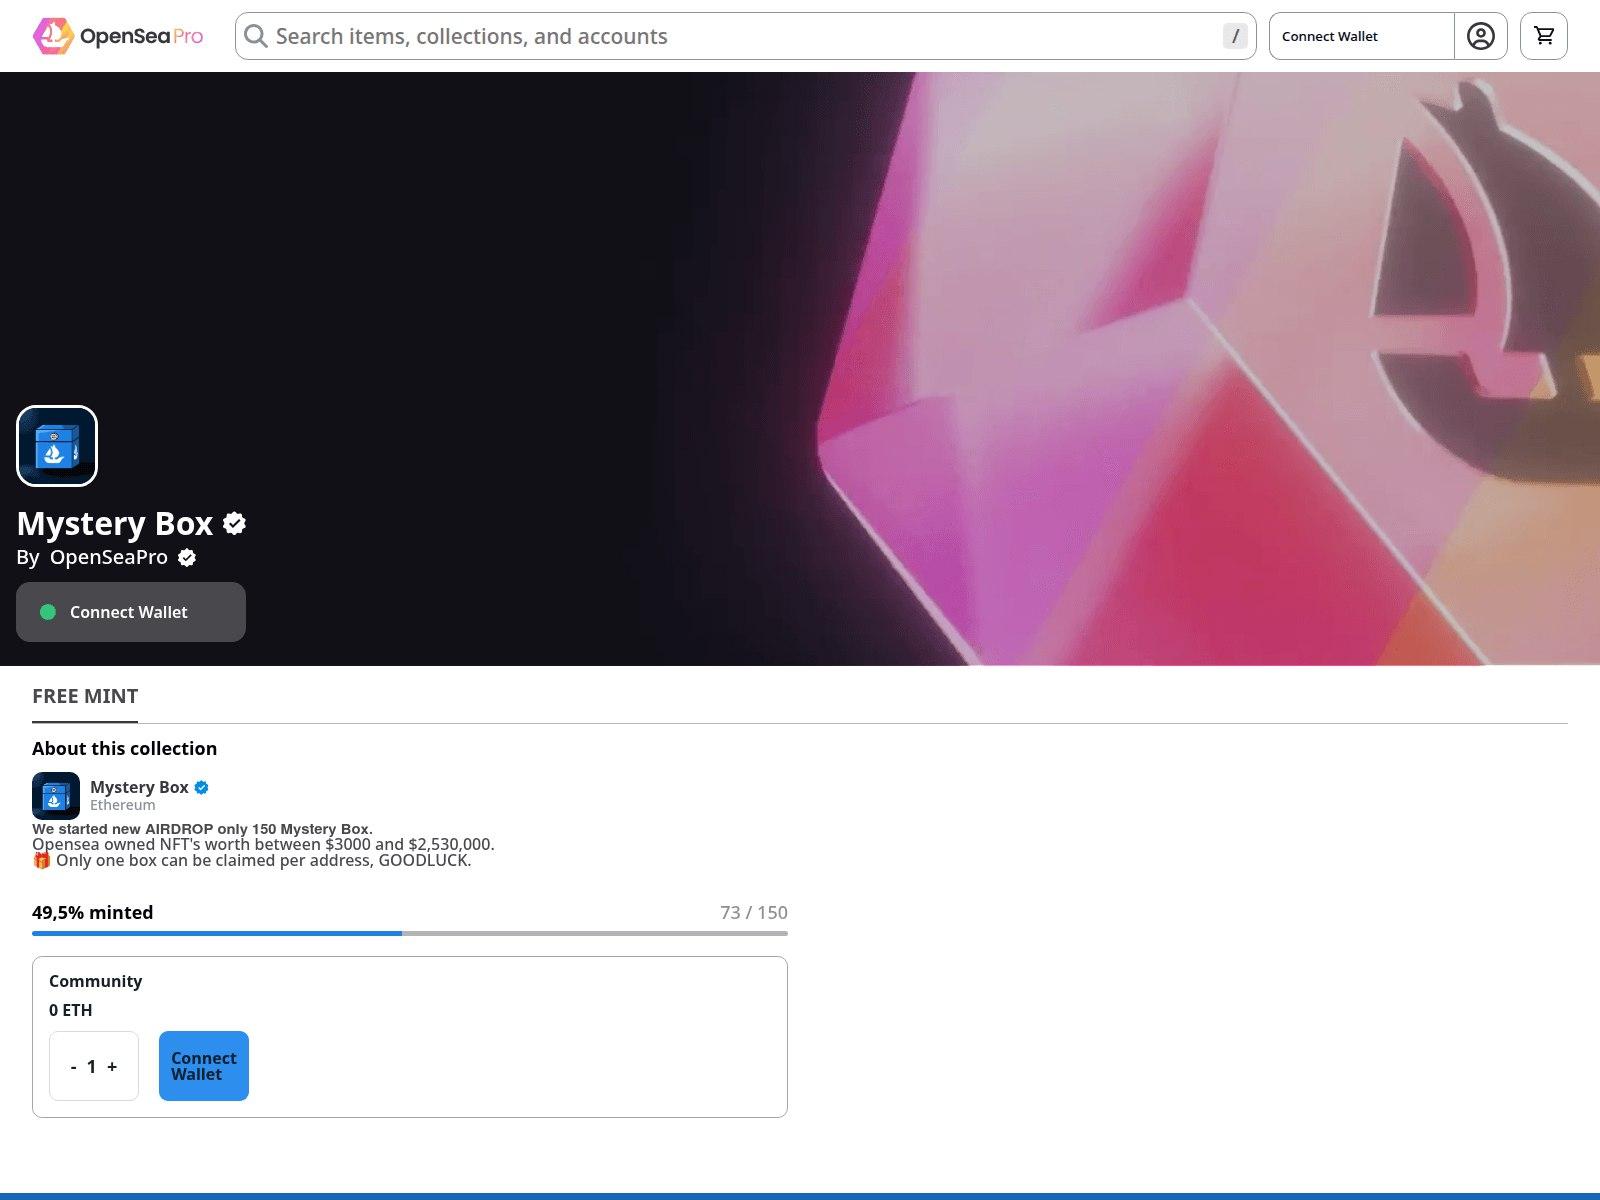Click the Mystery Box collection avatar in banner
Viewport: 1600px width, 1200px height.
pos(57,446)
